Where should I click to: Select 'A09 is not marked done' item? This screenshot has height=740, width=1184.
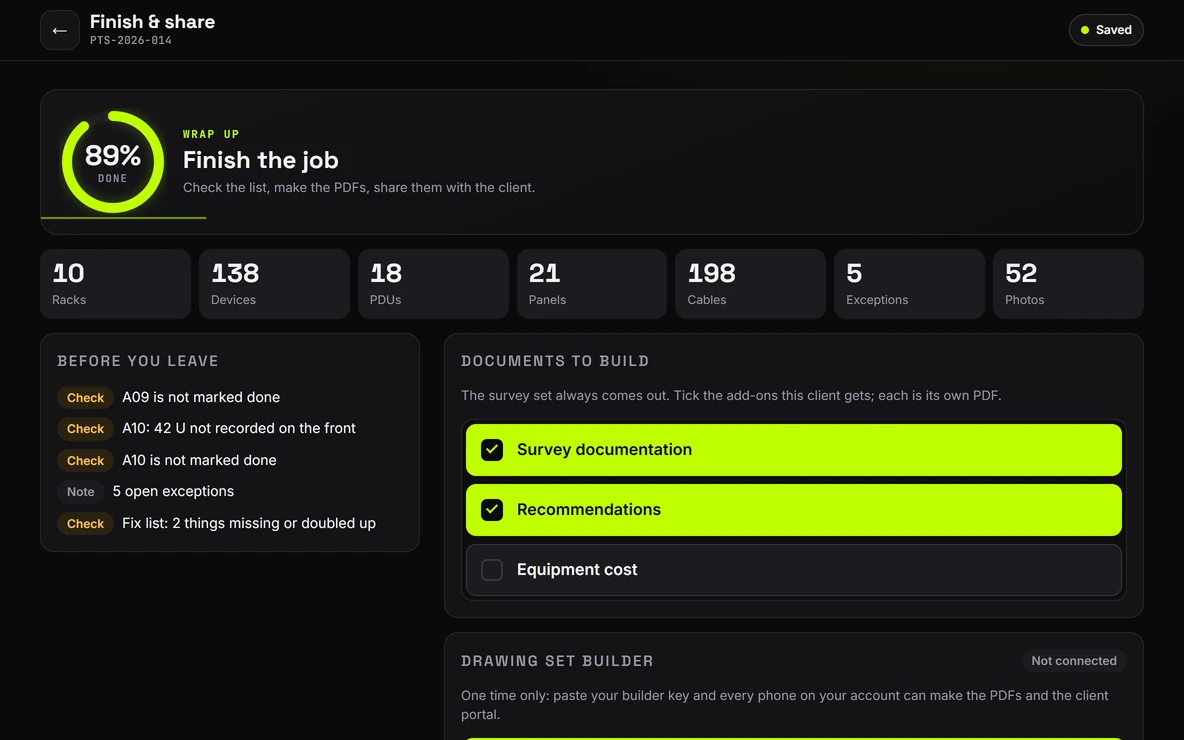201,397
